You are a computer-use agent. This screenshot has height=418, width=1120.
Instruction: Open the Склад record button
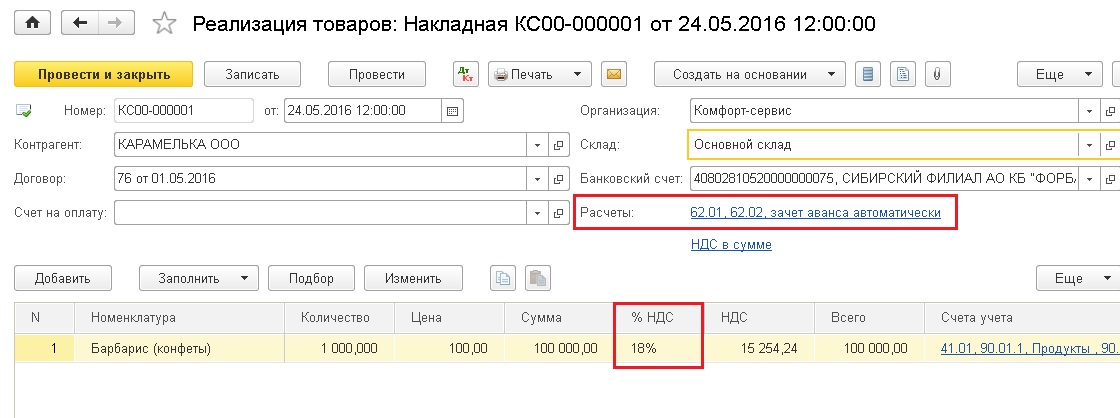pos(1111,145)
